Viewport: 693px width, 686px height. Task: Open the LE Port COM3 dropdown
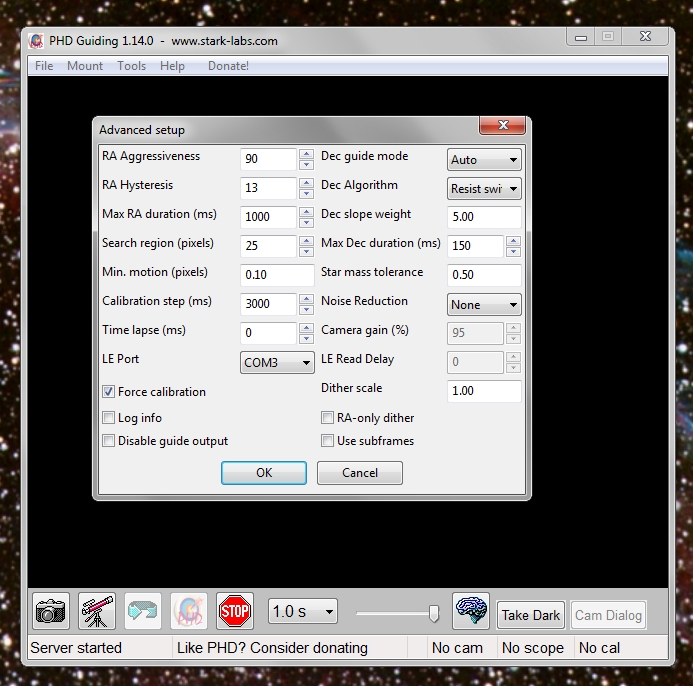click(277, 362)
